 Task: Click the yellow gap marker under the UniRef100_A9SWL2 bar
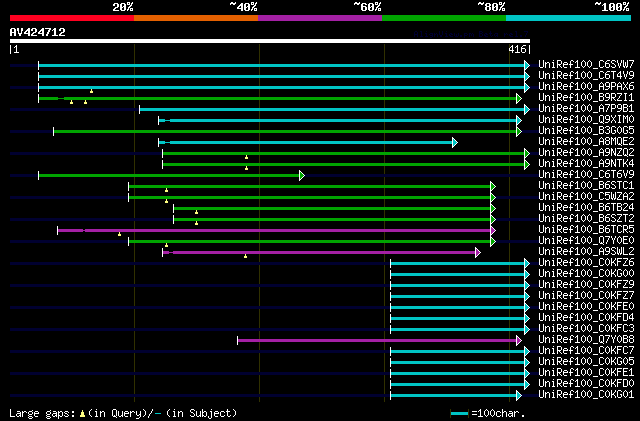click(245, 256)
